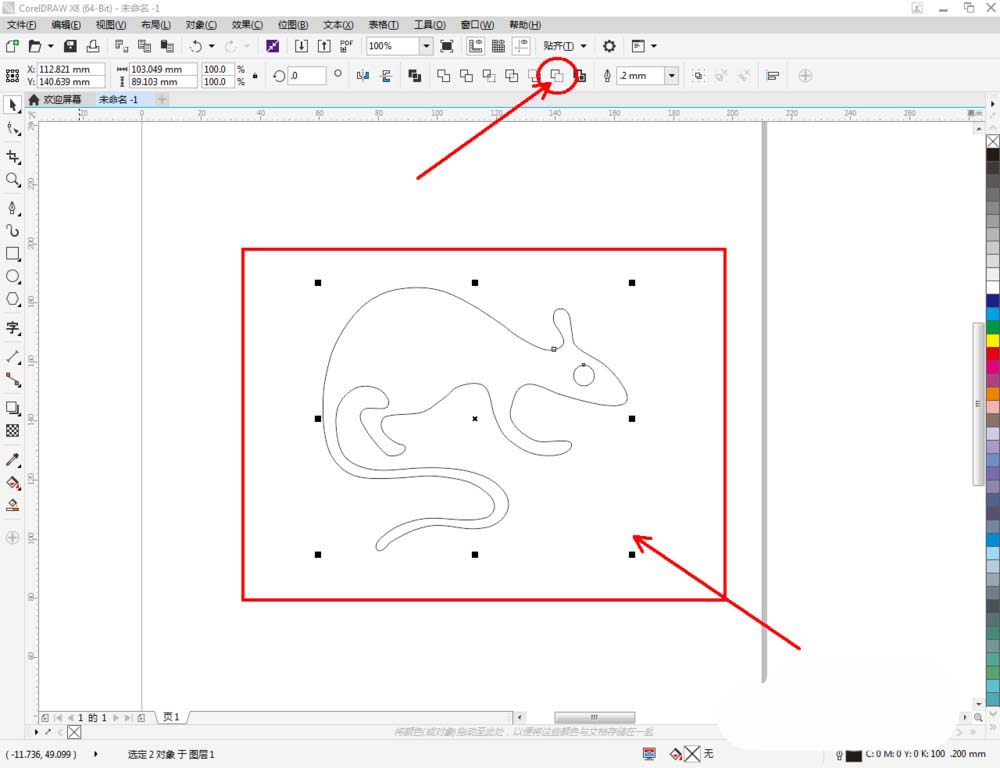Select the Color Eyedropper tool
The height and width of the screenshot is (768, 1000).
[x=13, y=459]
